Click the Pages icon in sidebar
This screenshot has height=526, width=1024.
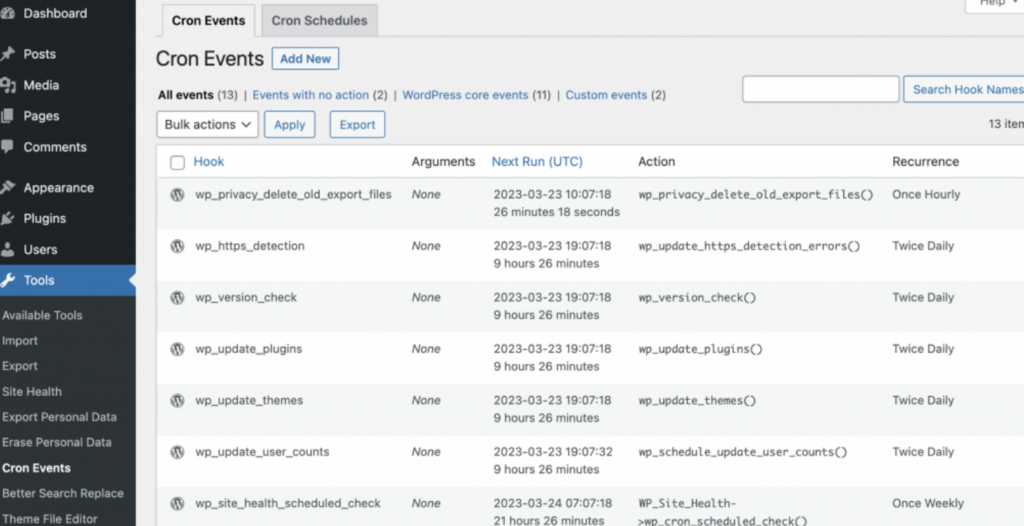point(7,116)
